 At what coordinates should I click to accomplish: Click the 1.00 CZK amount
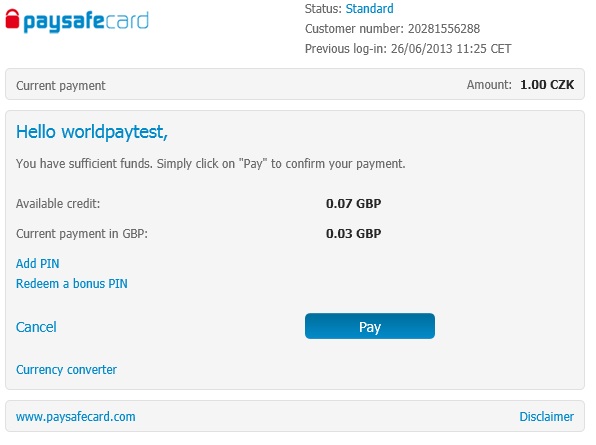pyautogui.click(x=547, y=84)
